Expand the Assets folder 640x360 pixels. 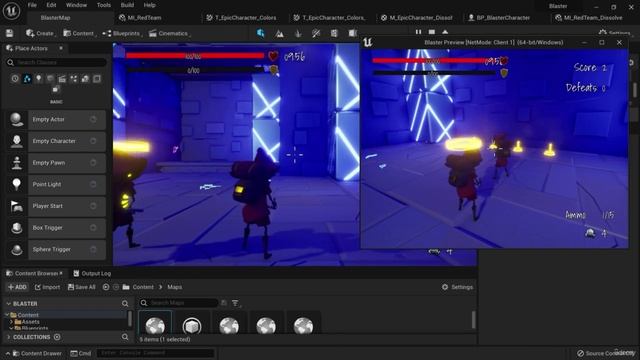coord(11,322)
